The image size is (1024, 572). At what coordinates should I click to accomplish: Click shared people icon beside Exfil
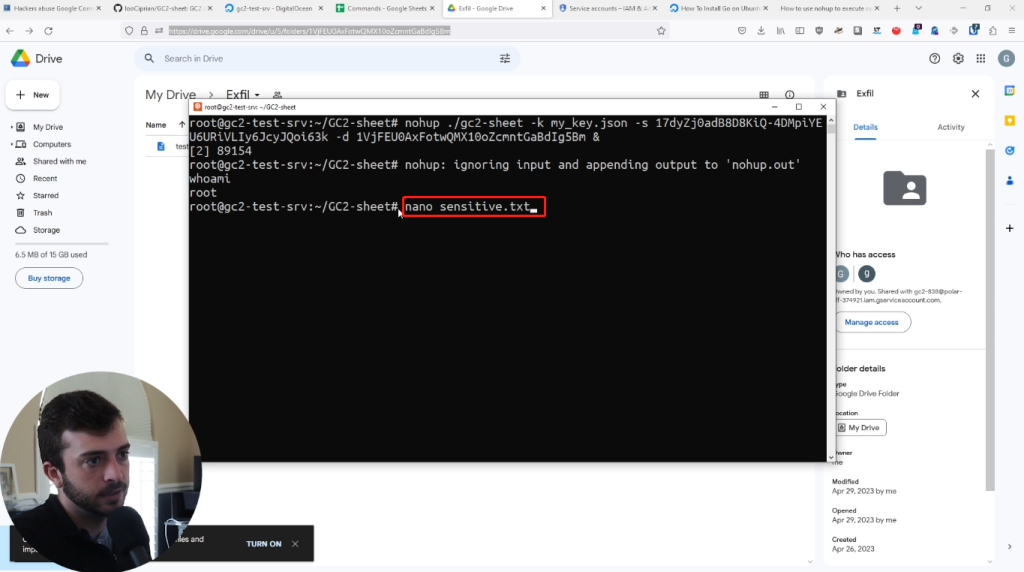pos(278,95)
